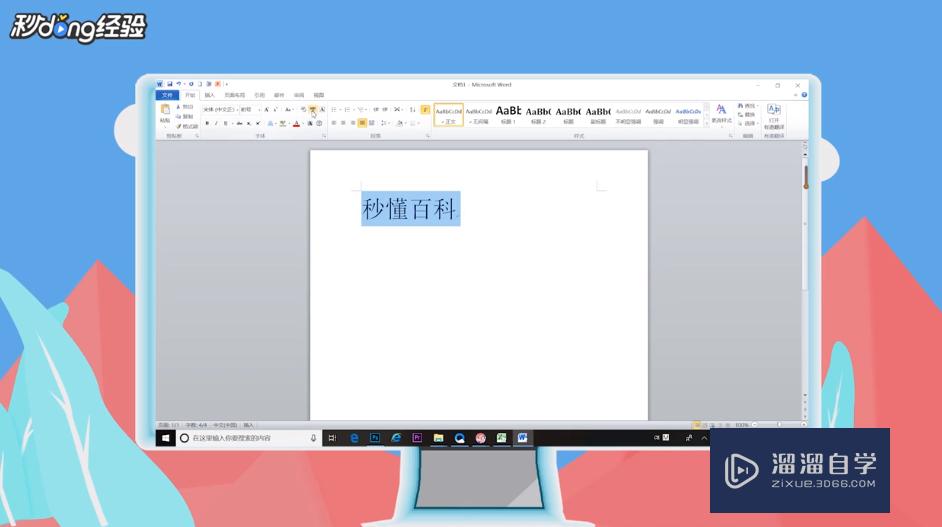Viewport: 942px width, 527px height.
Task: Open the font size combo box
Action: point(251,109)
